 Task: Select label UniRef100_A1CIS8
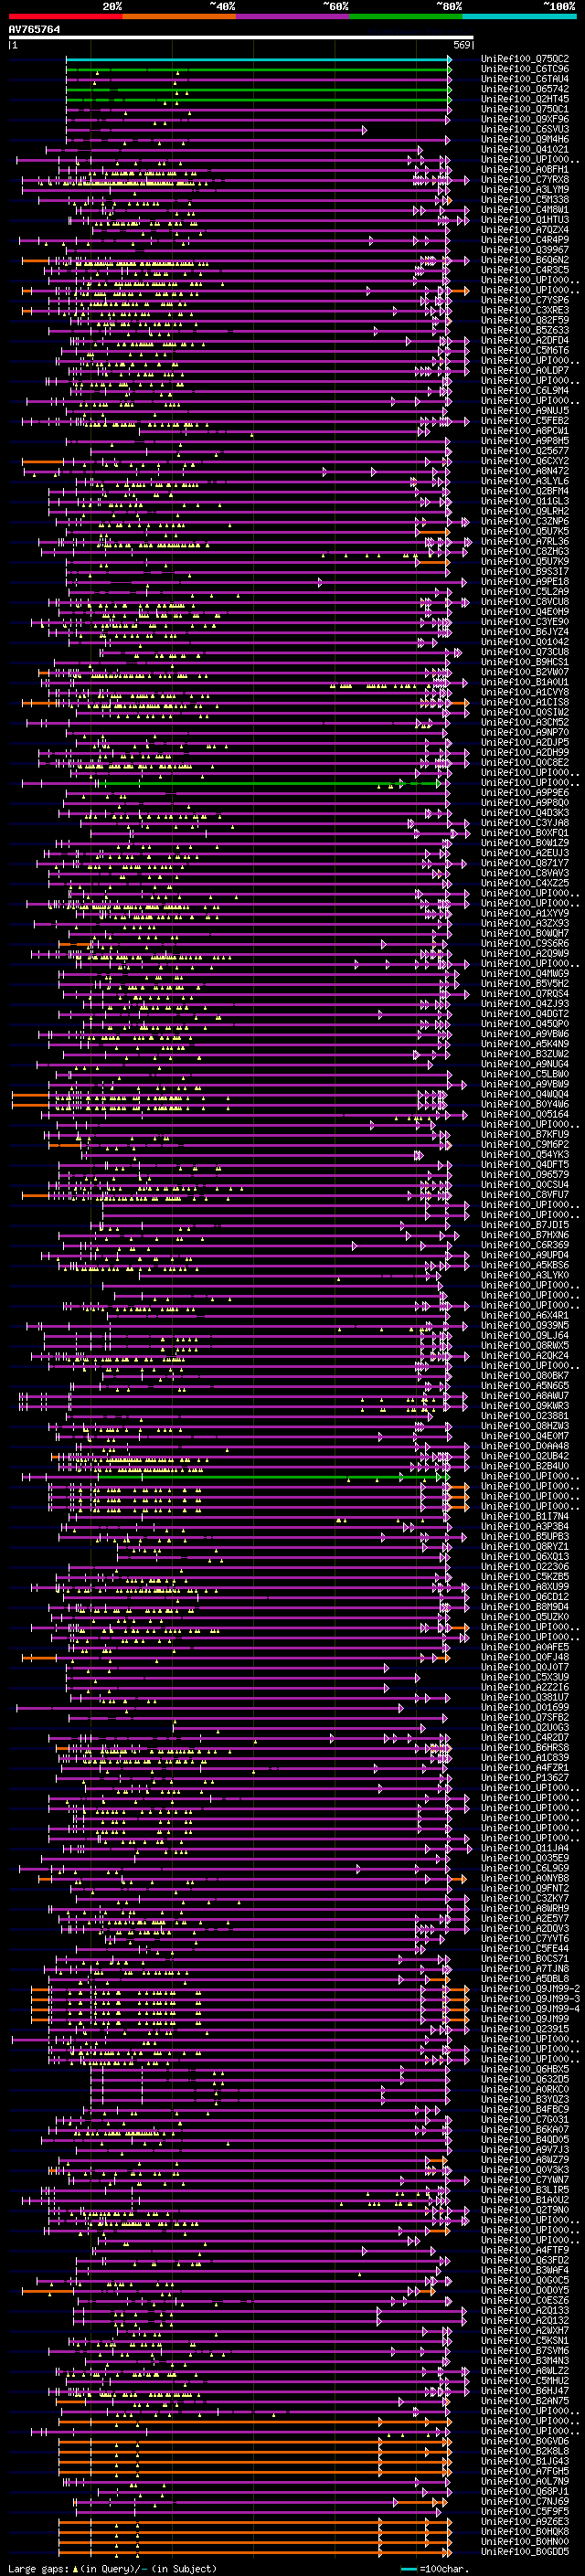click(525, 702)
